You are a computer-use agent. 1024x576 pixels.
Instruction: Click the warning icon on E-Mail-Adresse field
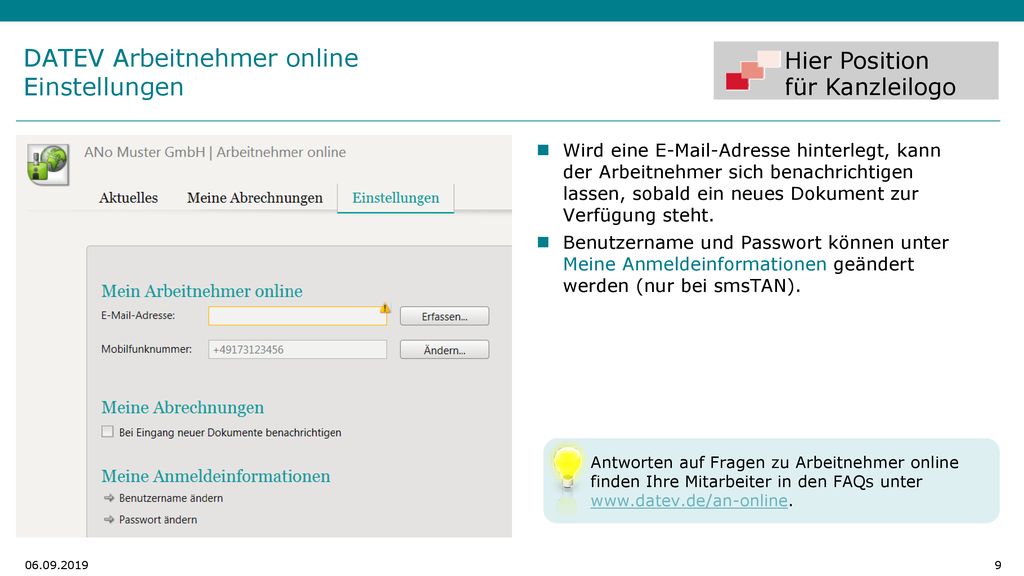(x=385, y=308)
